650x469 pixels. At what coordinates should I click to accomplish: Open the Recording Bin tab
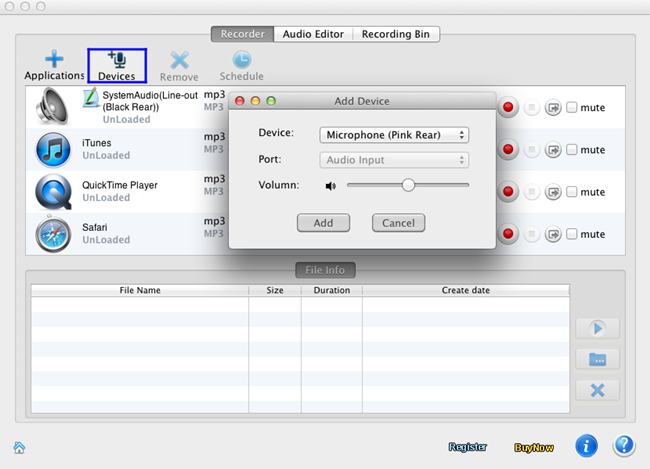click(397, 34)
